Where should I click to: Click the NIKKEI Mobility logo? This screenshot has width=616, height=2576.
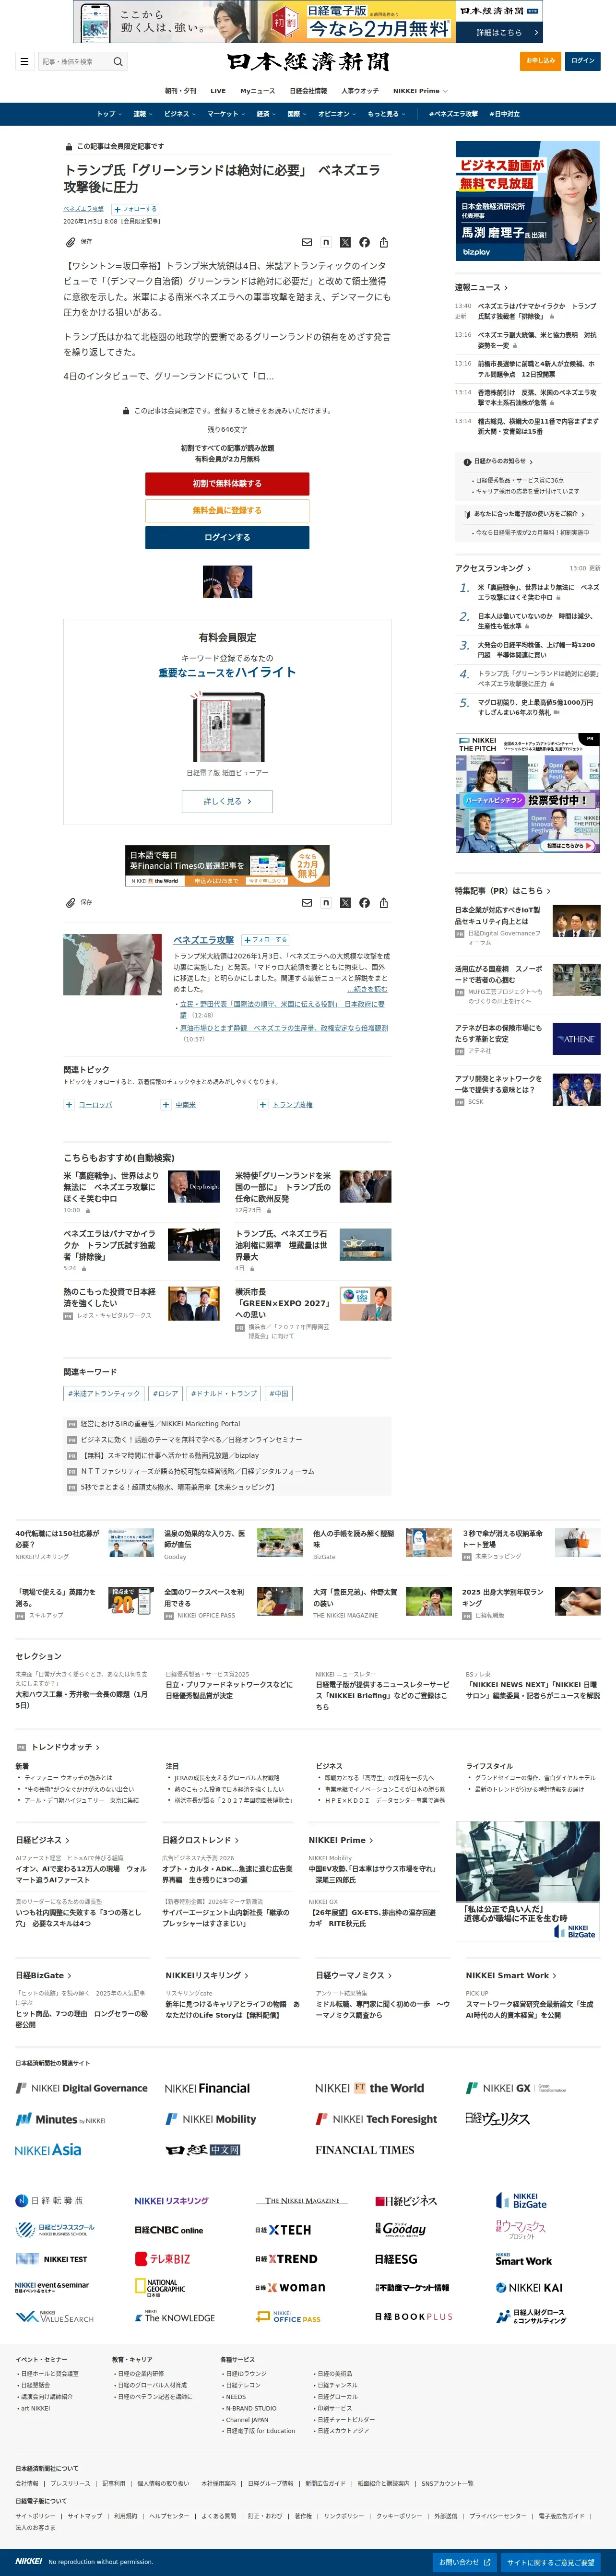211,2119
